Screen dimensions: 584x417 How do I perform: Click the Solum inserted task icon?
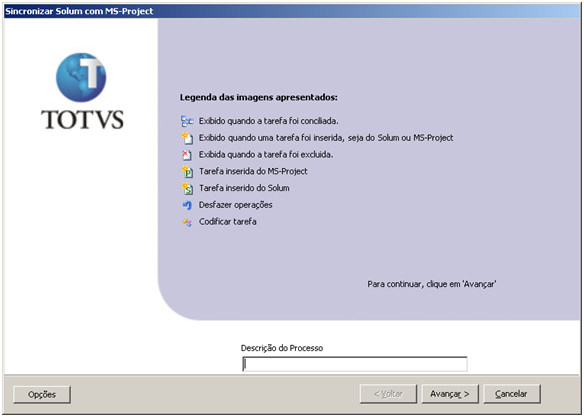187,188
